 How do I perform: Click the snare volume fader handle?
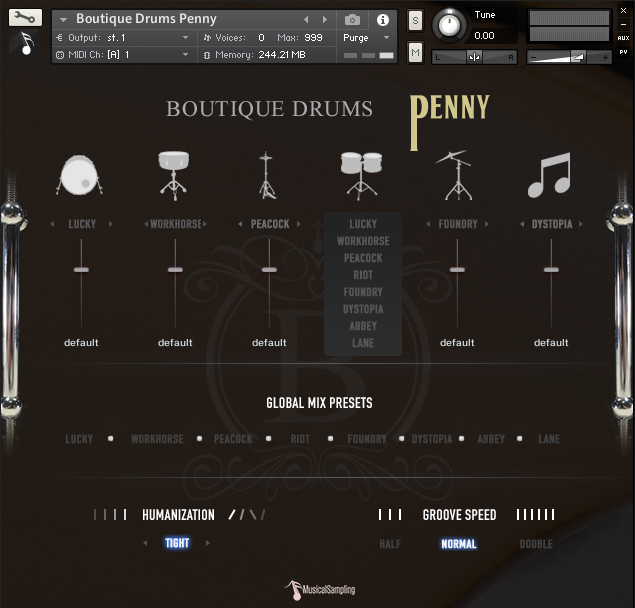175,270
